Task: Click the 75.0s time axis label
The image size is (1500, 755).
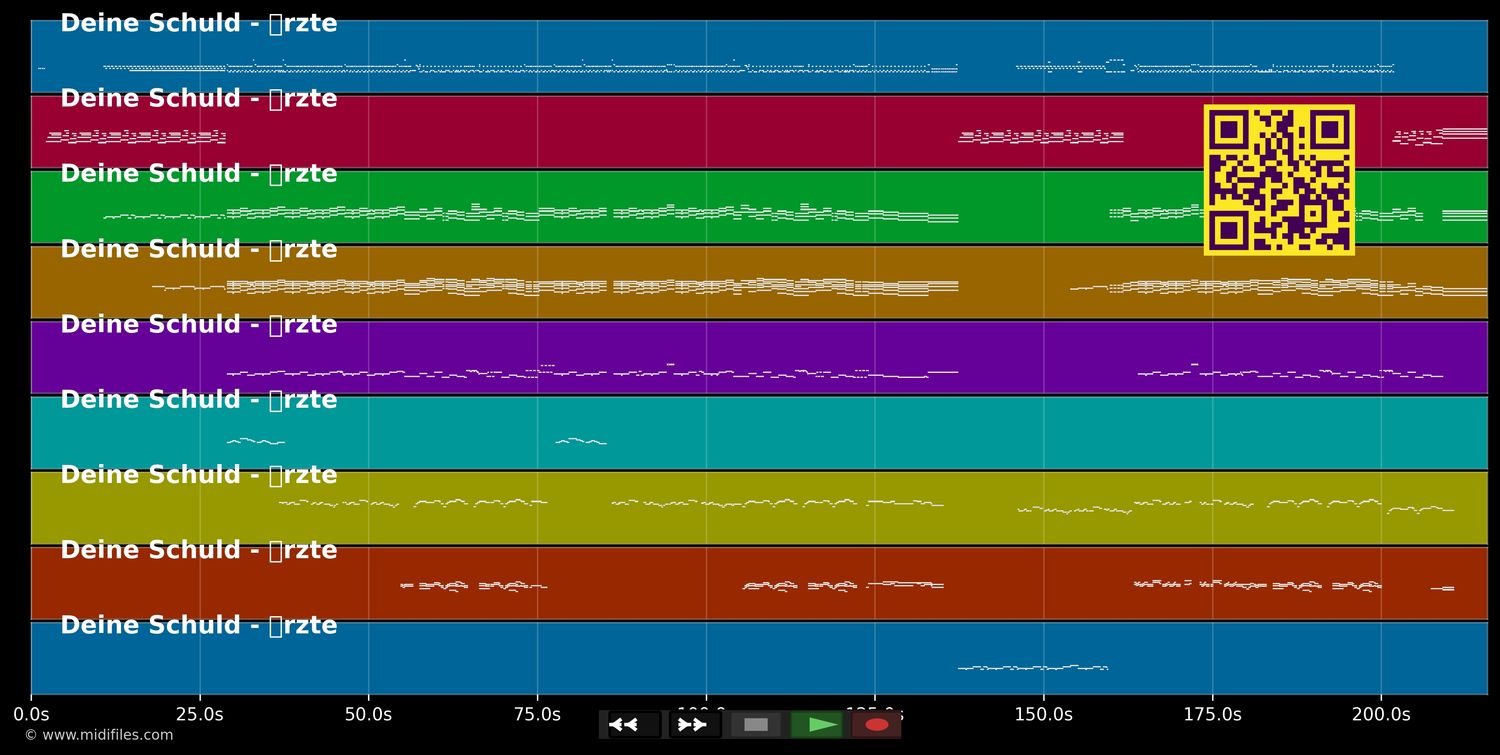Action: [537, 715]
